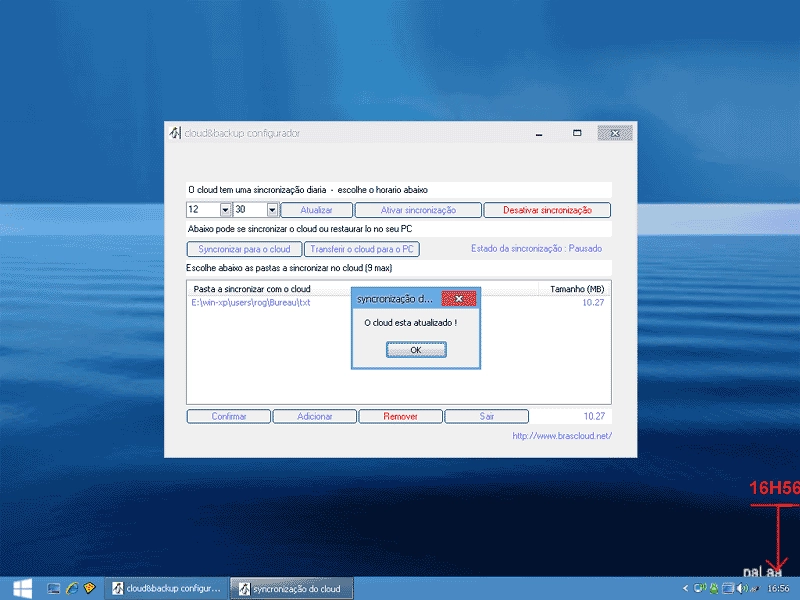Maximize the cloud&backup configurador window
The width and height of the screenshot is (800, 600).
pos(577,133)
